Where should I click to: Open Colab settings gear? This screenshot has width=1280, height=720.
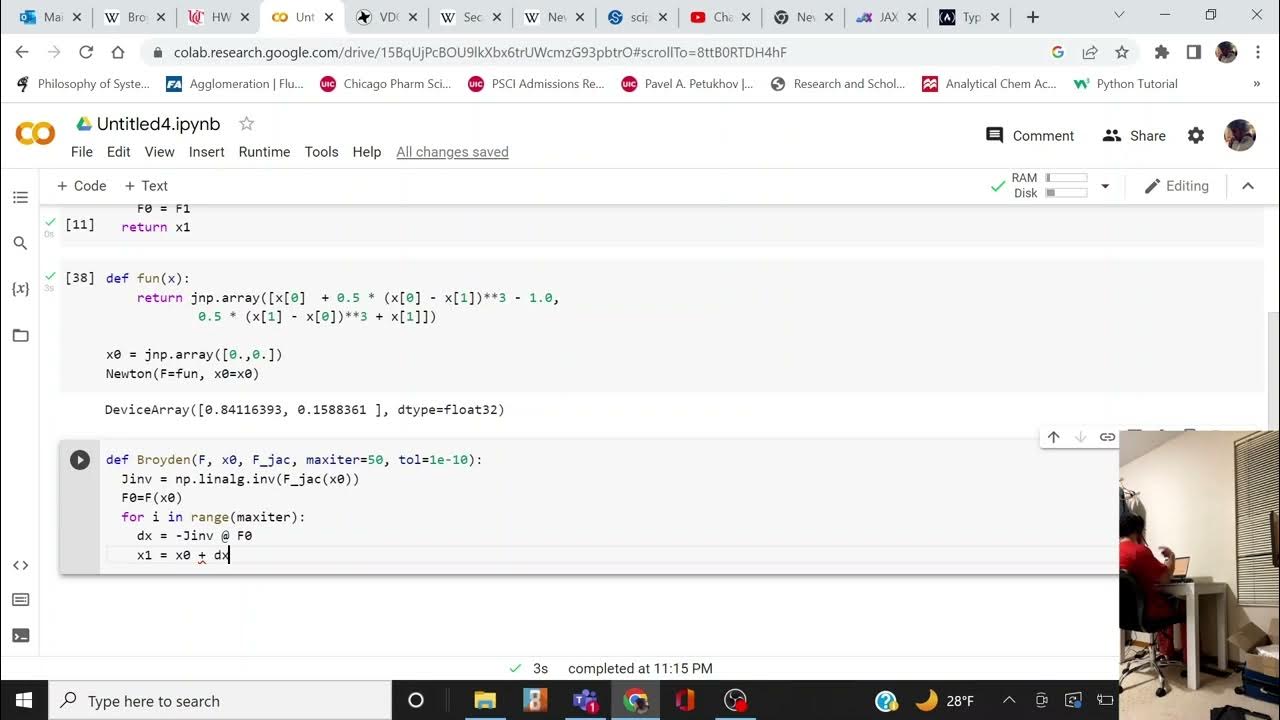[x=1196, y=136]
